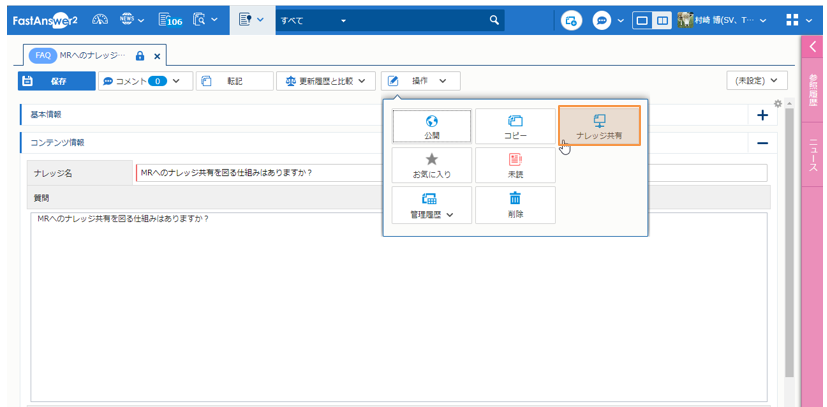Screen dimensions: 827x407
Task: Switch to single-pane layout view
Action: (x=642, y=19)
